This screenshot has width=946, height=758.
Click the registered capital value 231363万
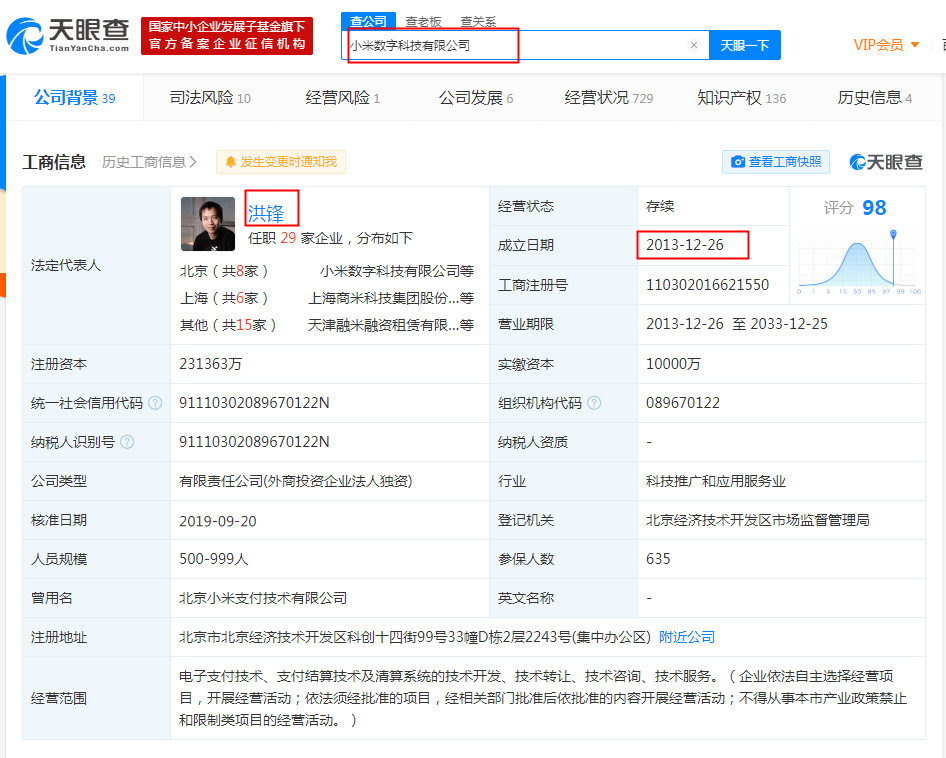coord(211,364)
